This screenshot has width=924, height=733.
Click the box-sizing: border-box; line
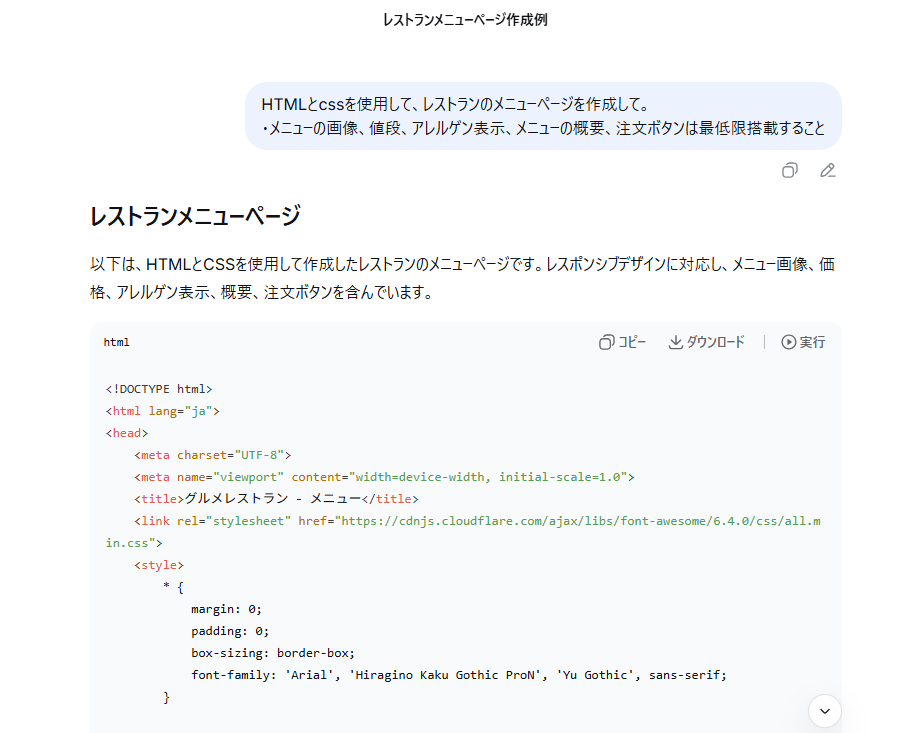pyautogui.click(x=273, y=653)
